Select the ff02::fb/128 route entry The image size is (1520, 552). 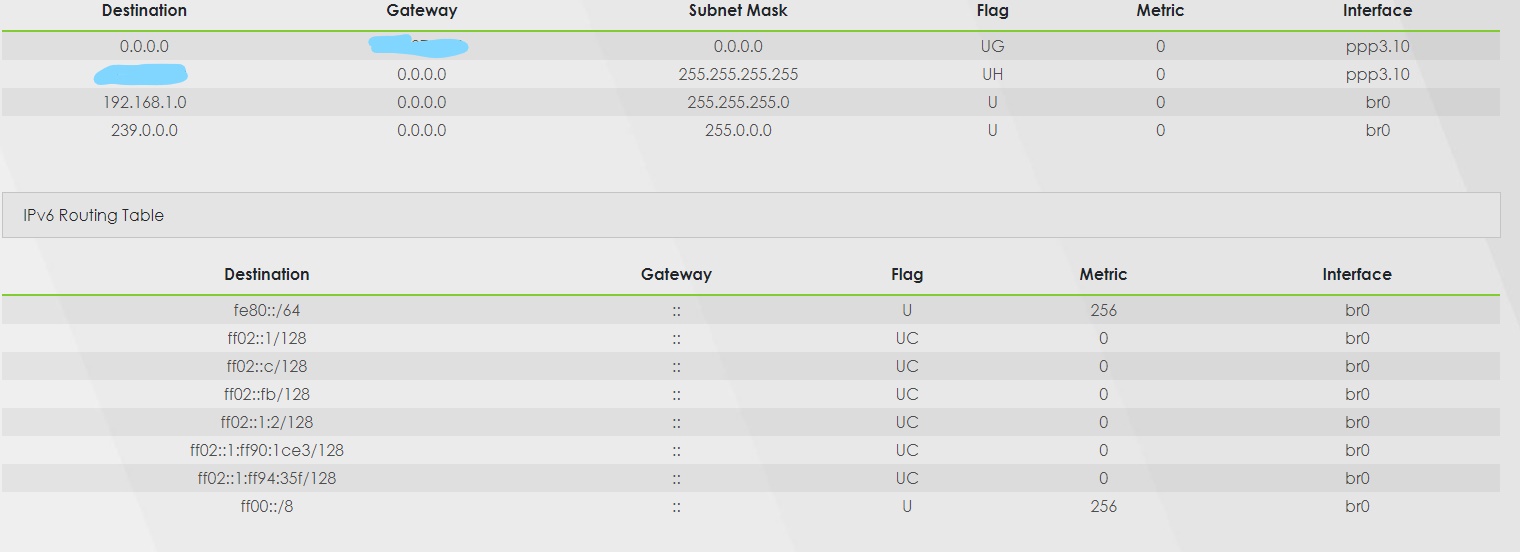(266, 394)
